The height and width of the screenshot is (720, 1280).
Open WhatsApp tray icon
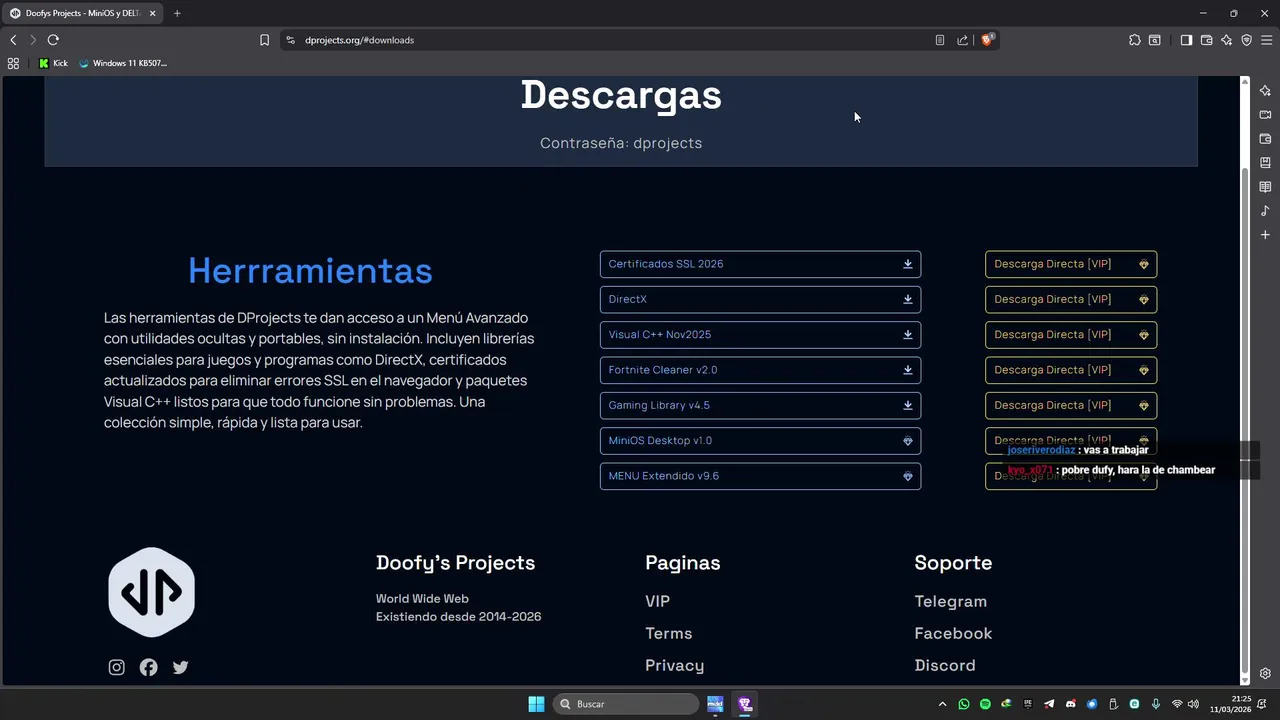pos(964,704)
